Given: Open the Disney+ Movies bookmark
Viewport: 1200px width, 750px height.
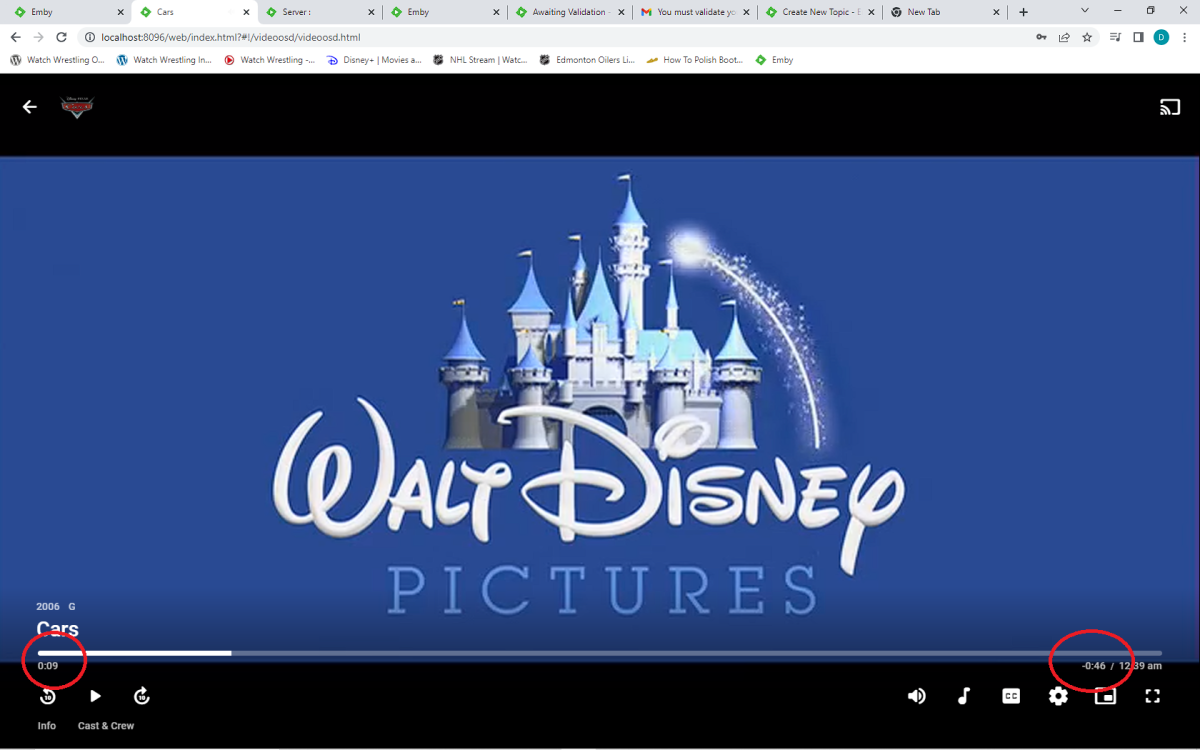Looking at the screenshot, I should coord(375,60).
